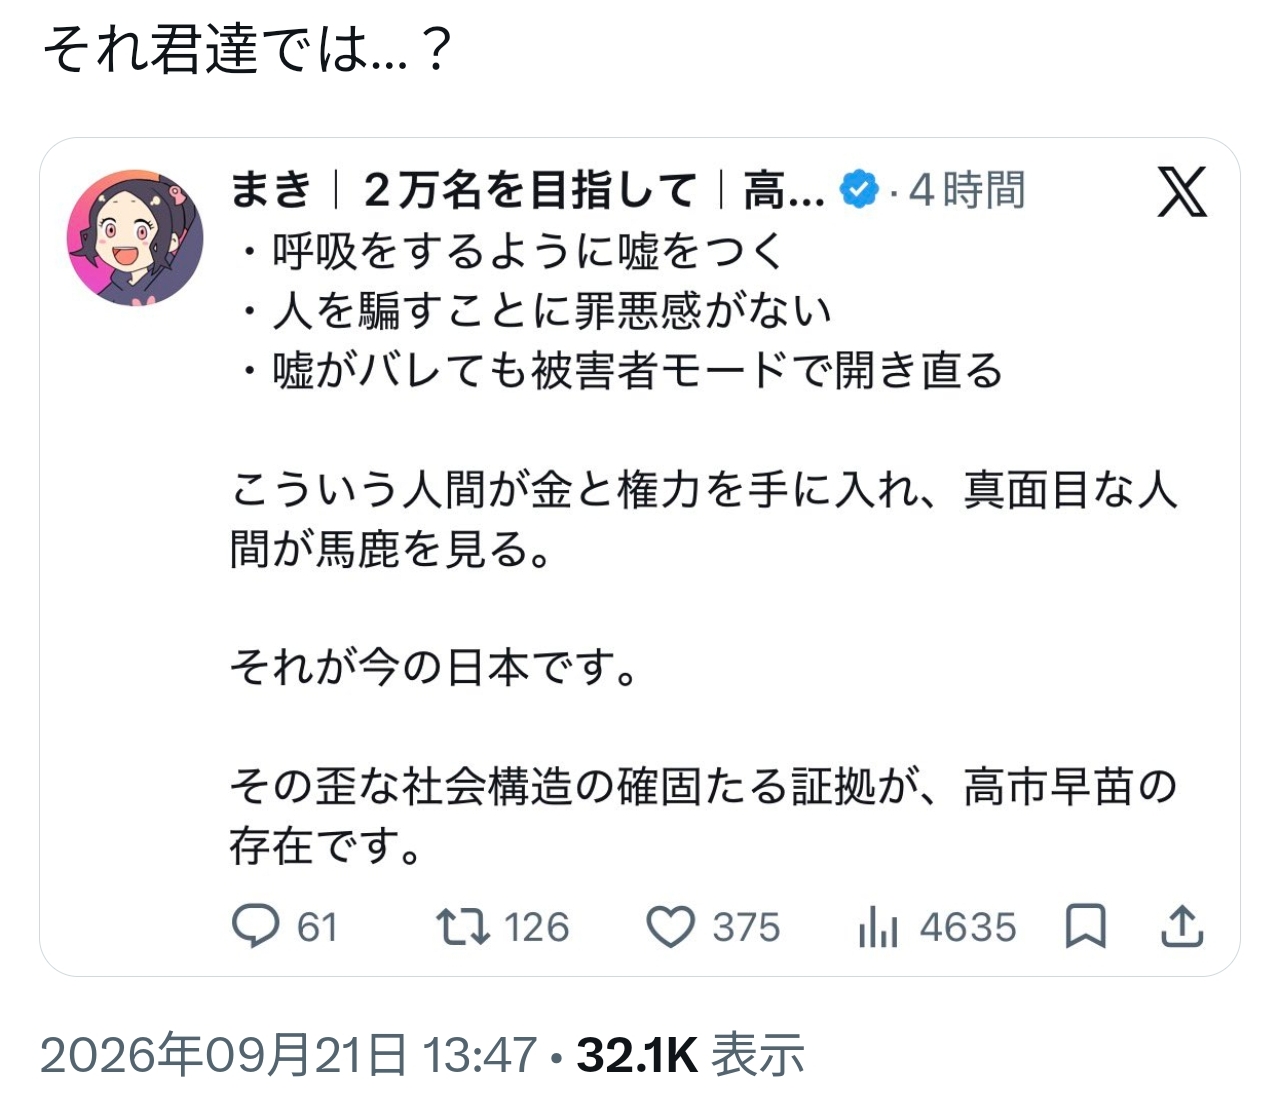Click the share upload icon

[x=1182, y=926]
